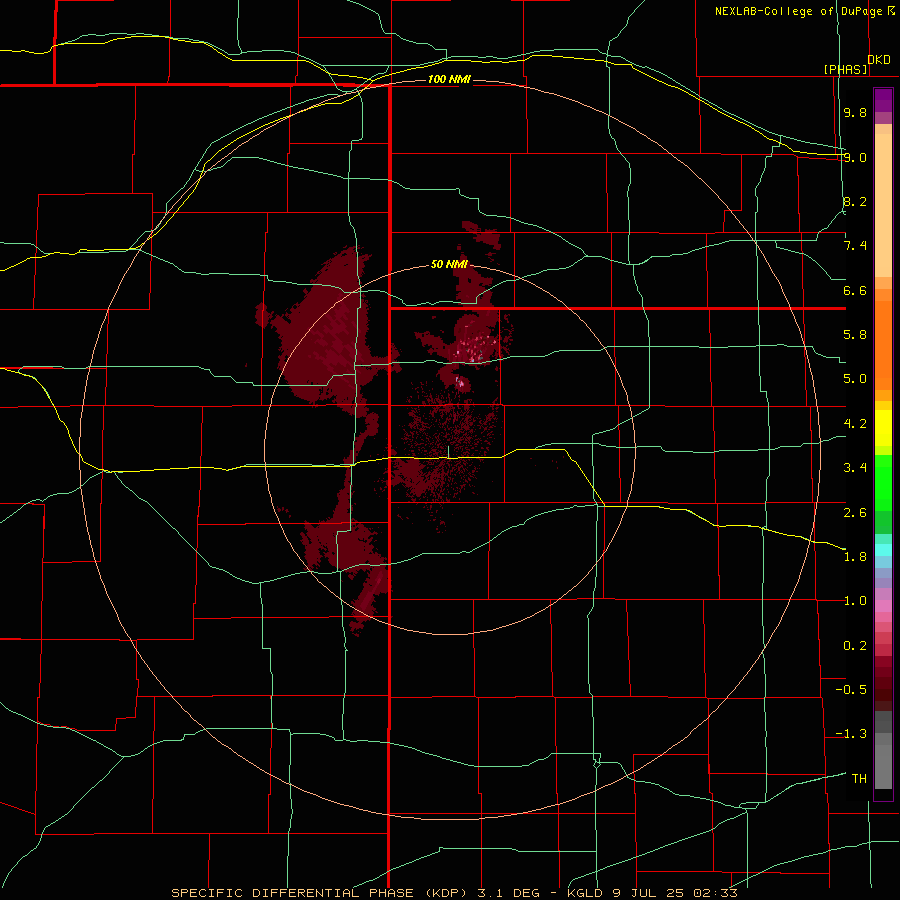This screenshot has height=900, width=900.
Task: Click the gray bottom color bar segment
Action: 883,769
